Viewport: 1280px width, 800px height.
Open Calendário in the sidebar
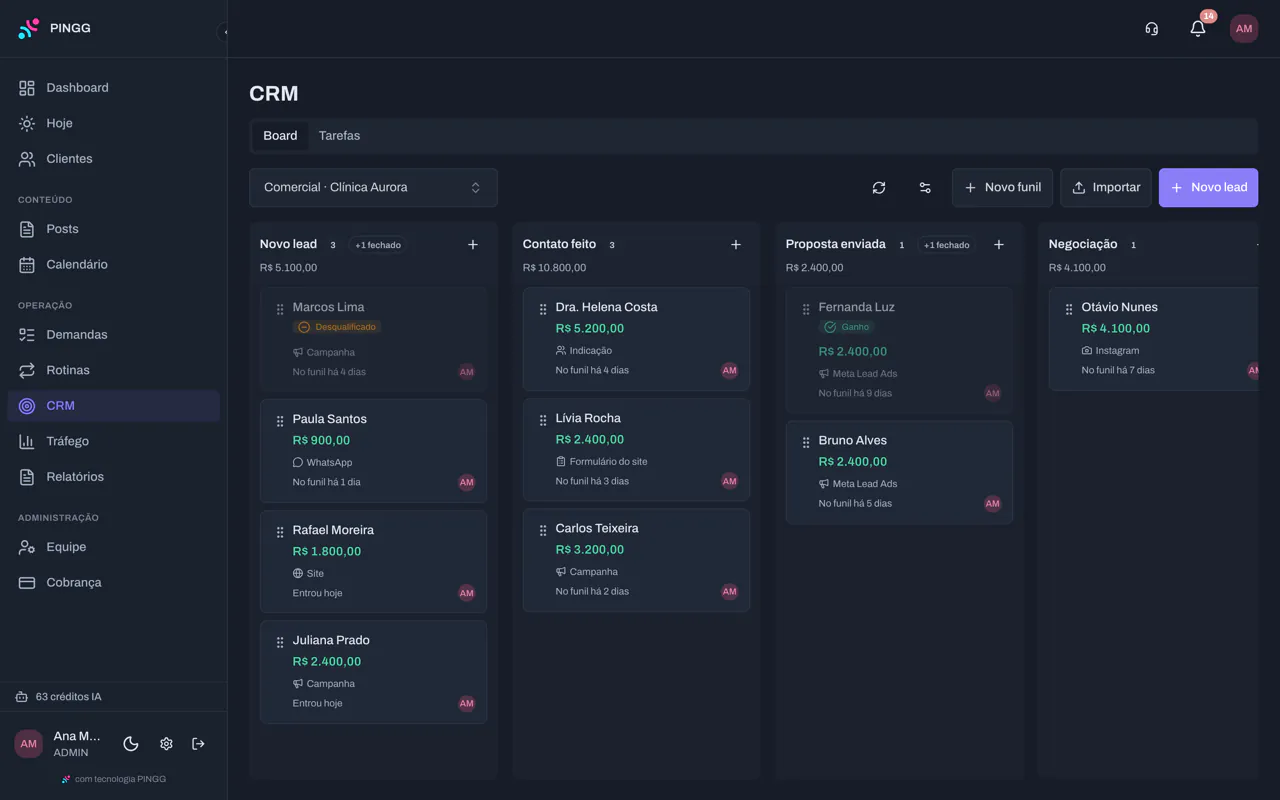pos(114,265)
